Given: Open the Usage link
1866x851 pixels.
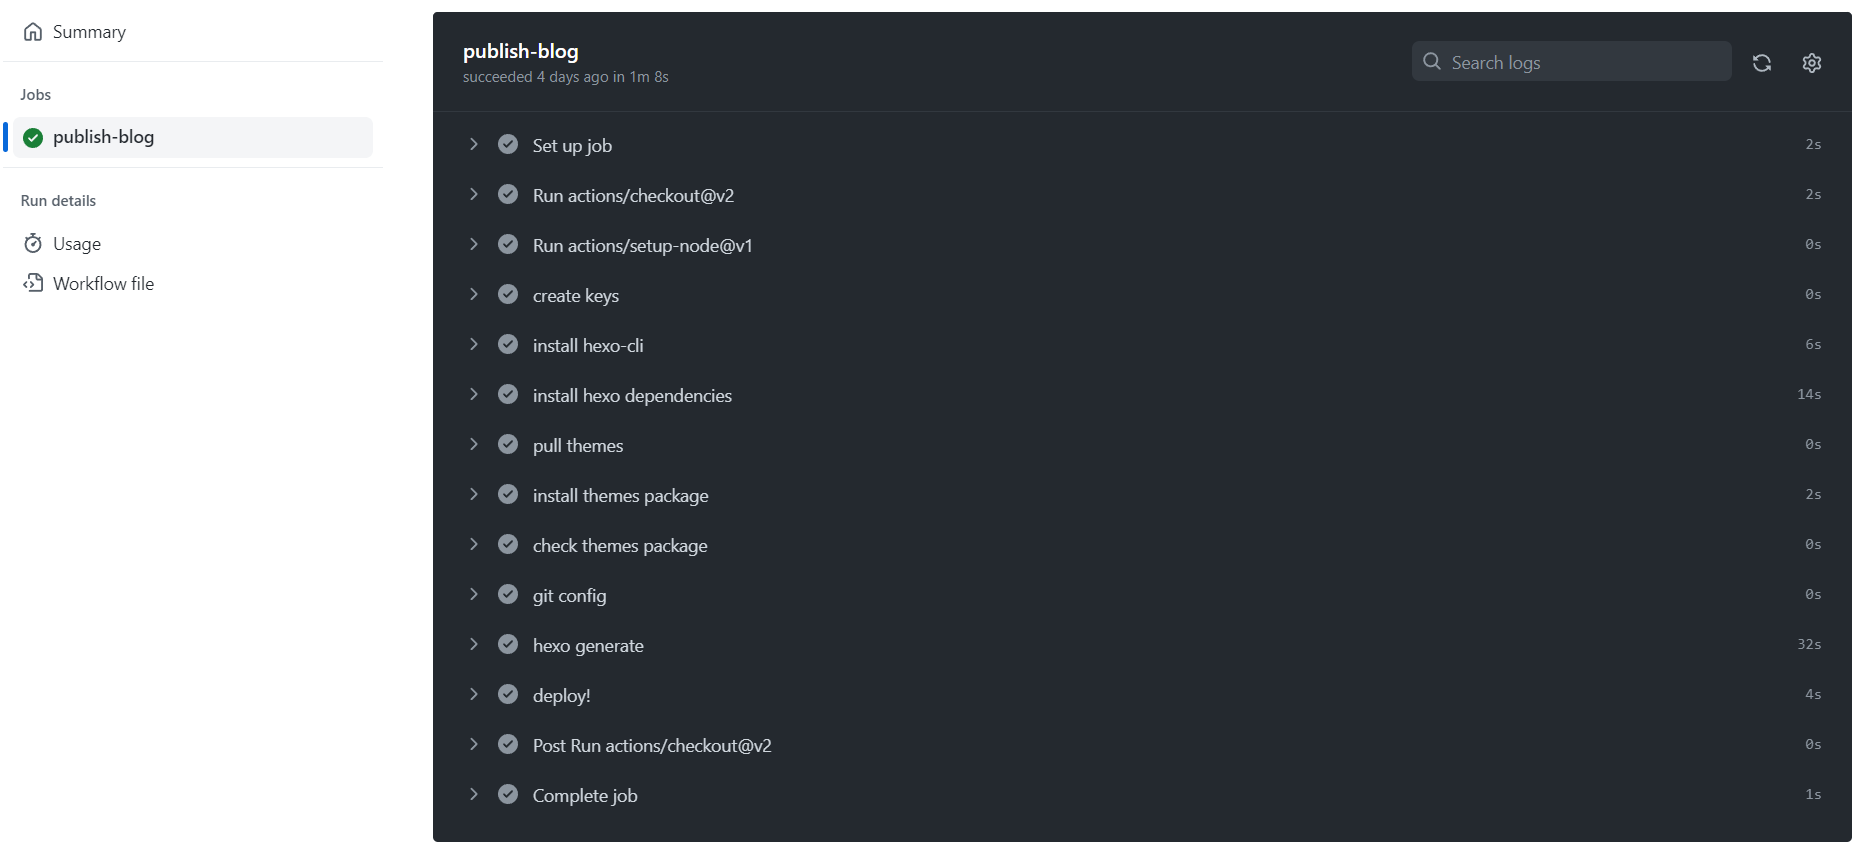Looking at the screenshot, I should pyautogui.click(x=77, y=244).
